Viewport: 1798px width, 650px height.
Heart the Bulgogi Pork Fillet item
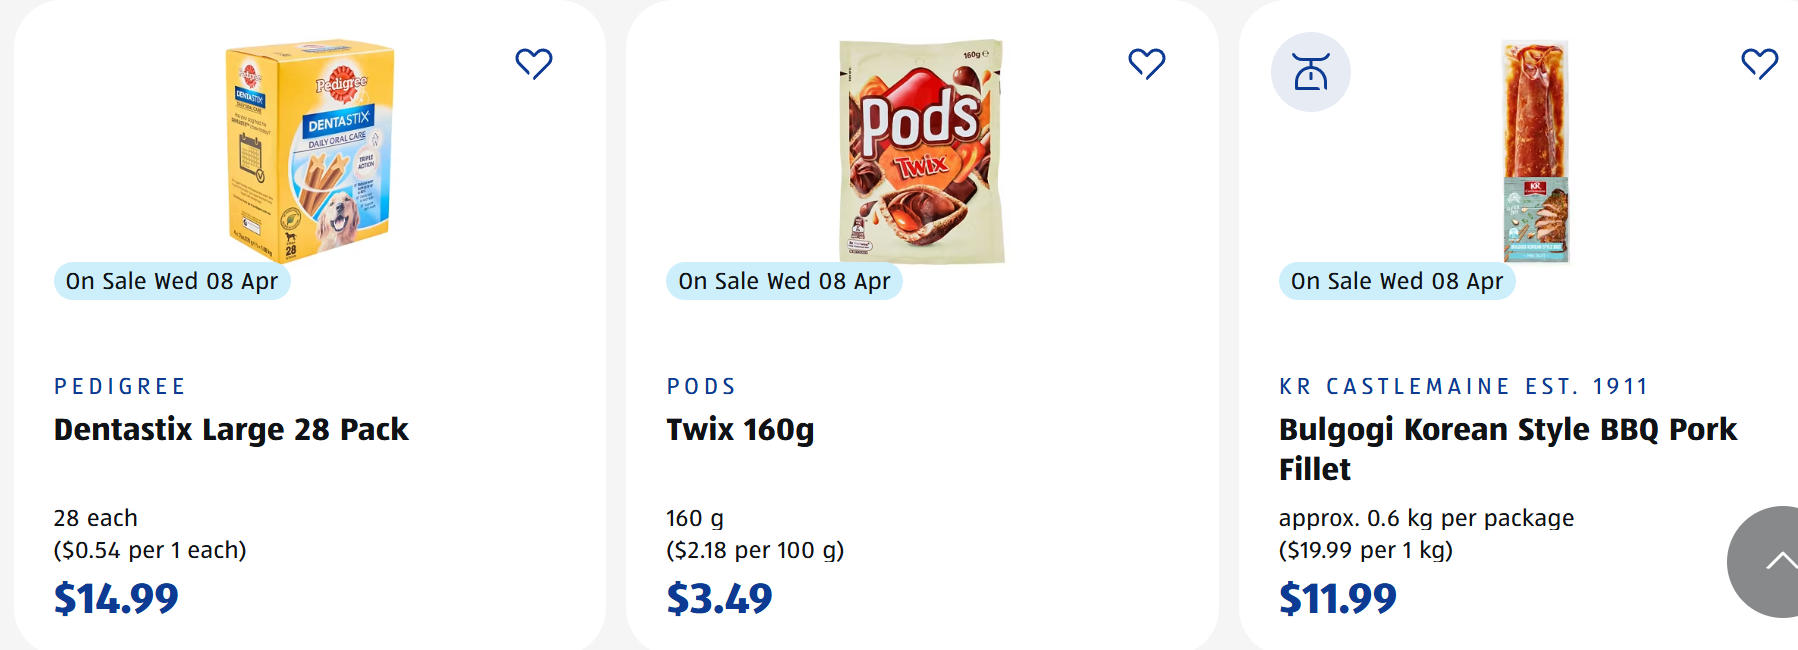coord(1760,64)
